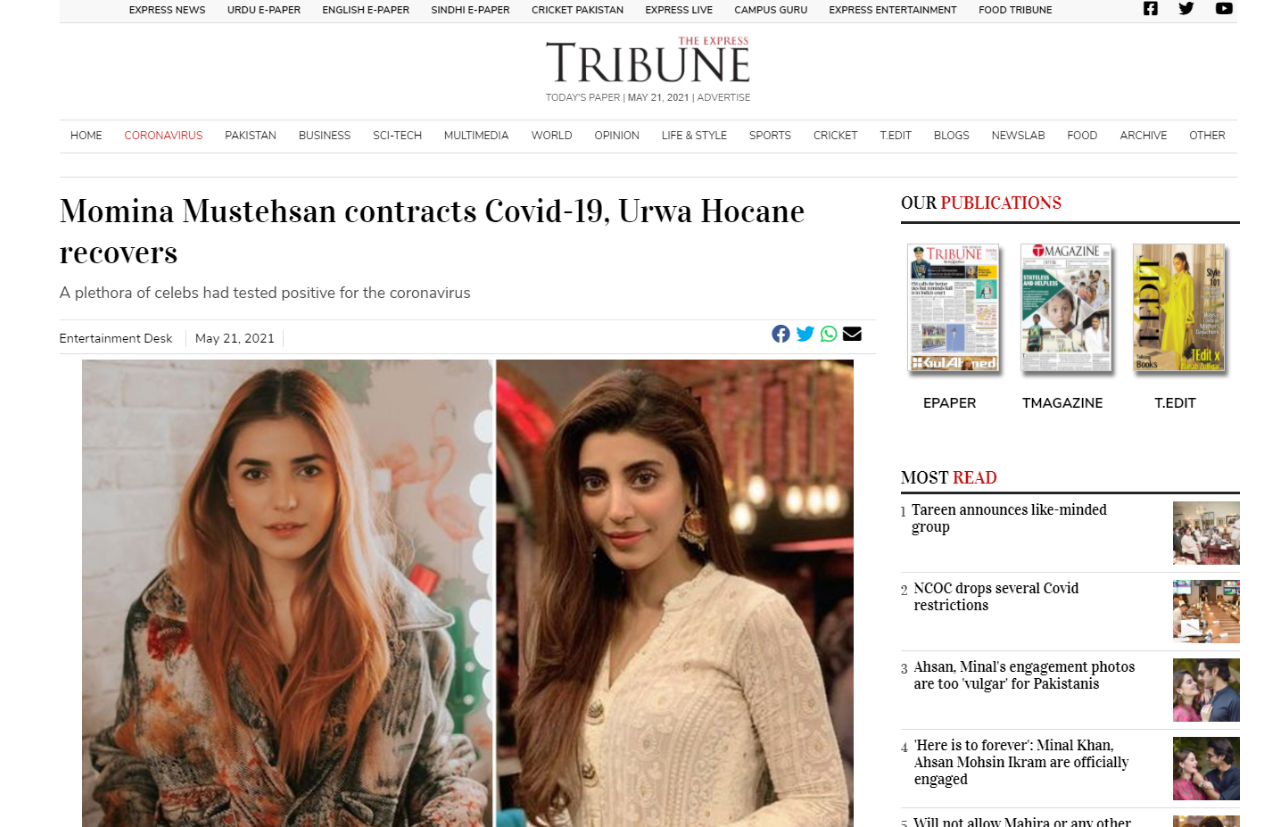Screen dimensions: 1280x827
Task: Open the Facebook page icon in header
Action: click(1150, 9)
